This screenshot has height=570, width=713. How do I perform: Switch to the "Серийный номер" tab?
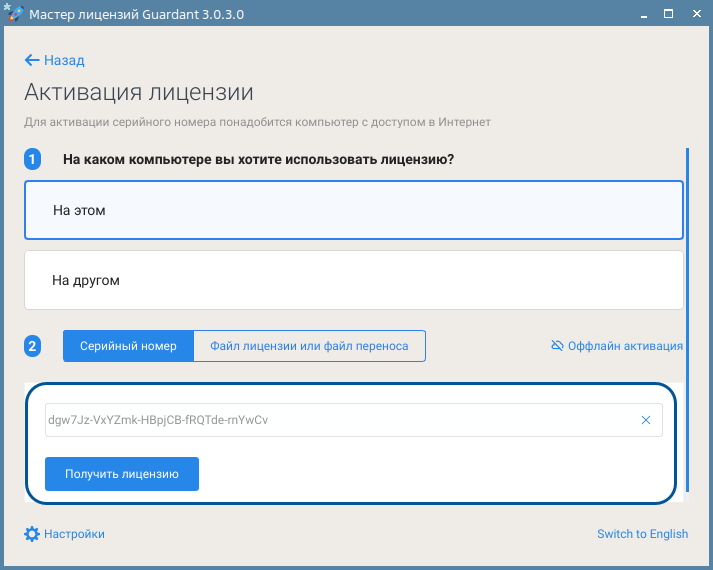[128, 346]
